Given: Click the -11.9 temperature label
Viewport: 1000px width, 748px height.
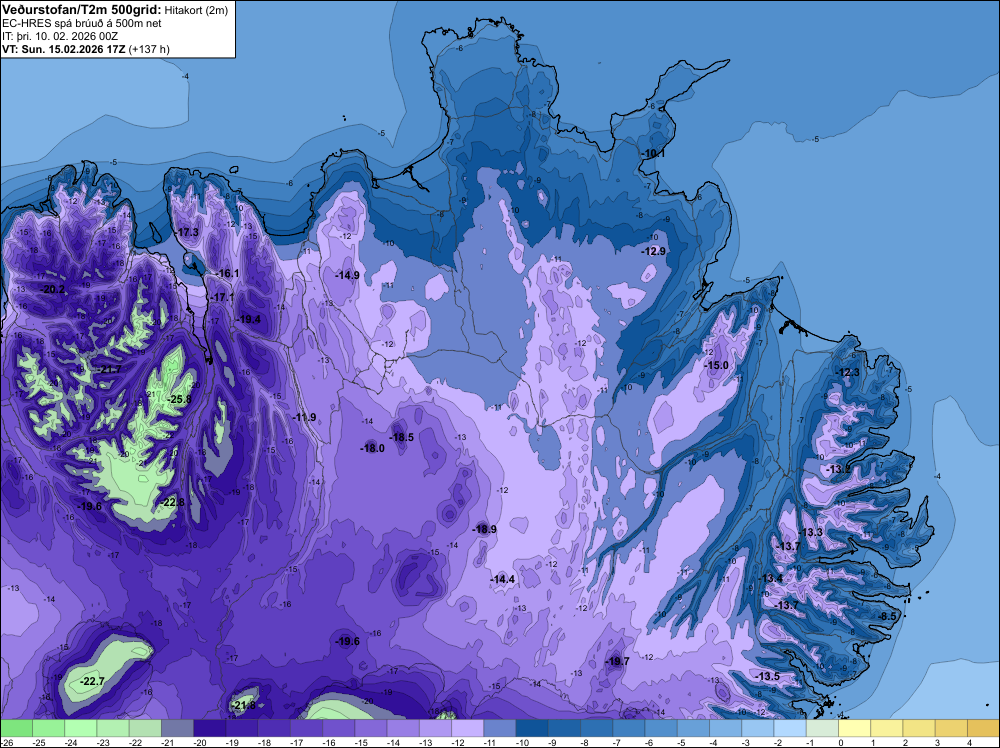Looking at the screenshot, I should pos(305,417).
